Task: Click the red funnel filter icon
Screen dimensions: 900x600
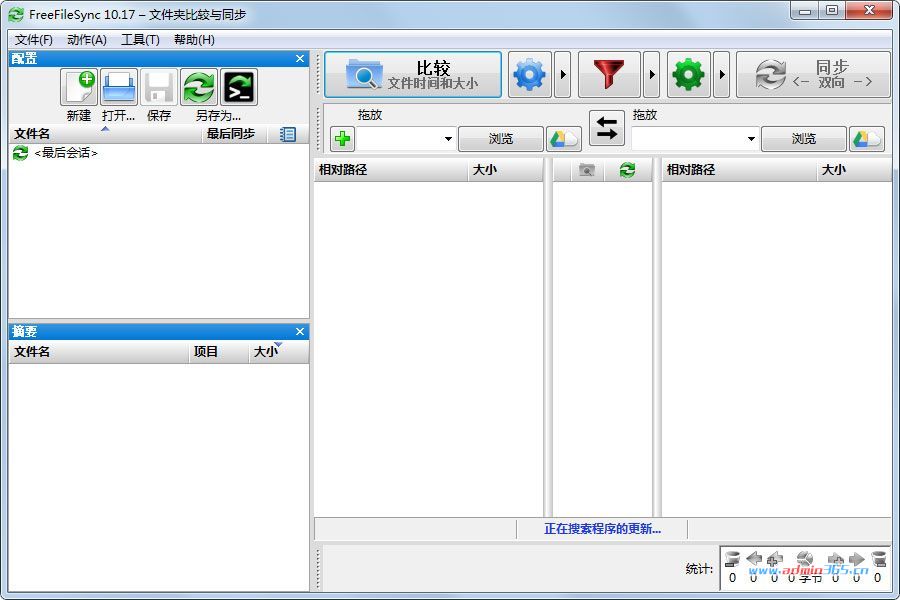Action: pyautogui.click(x=609, y=75)
